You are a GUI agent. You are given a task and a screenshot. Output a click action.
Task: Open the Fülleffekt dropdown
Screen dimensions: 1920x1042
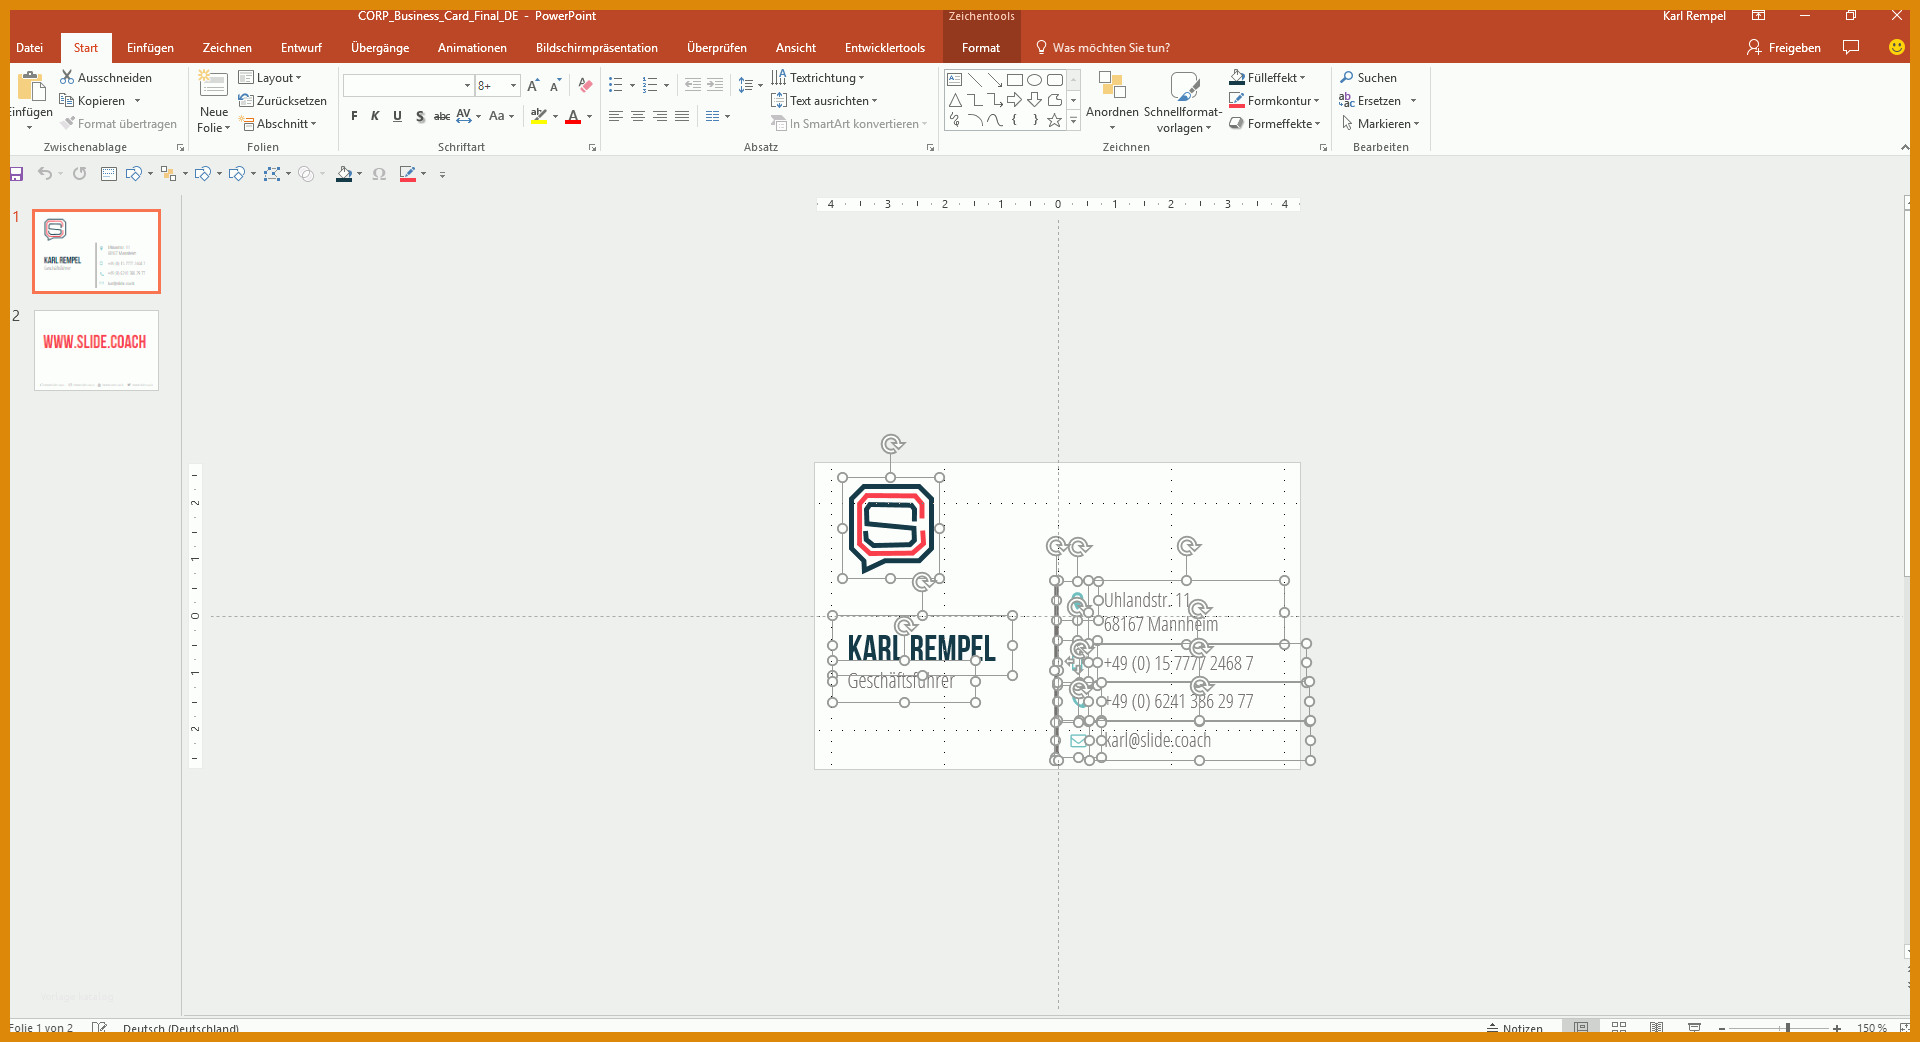pos(1268,78)
